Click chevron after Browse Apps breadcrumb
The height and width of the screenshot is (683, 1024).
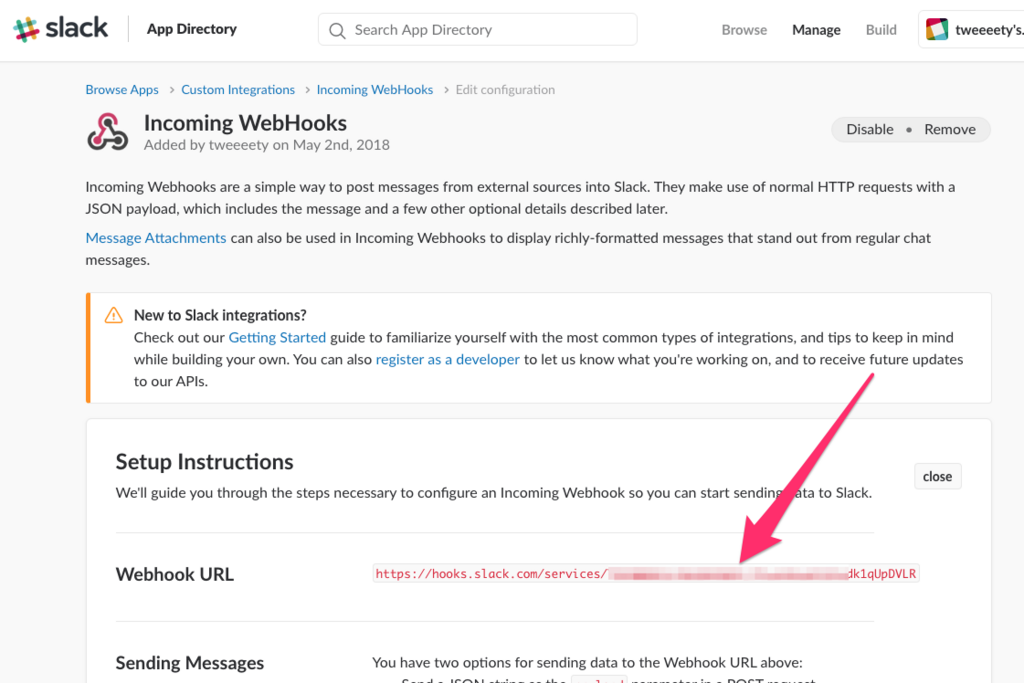pos(172,90)
